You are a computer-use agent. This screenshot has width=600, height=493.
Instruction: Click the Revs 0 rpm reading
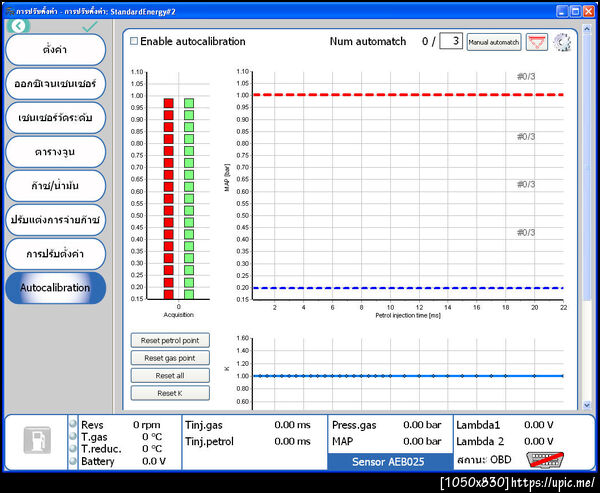[x=147, y=425]
